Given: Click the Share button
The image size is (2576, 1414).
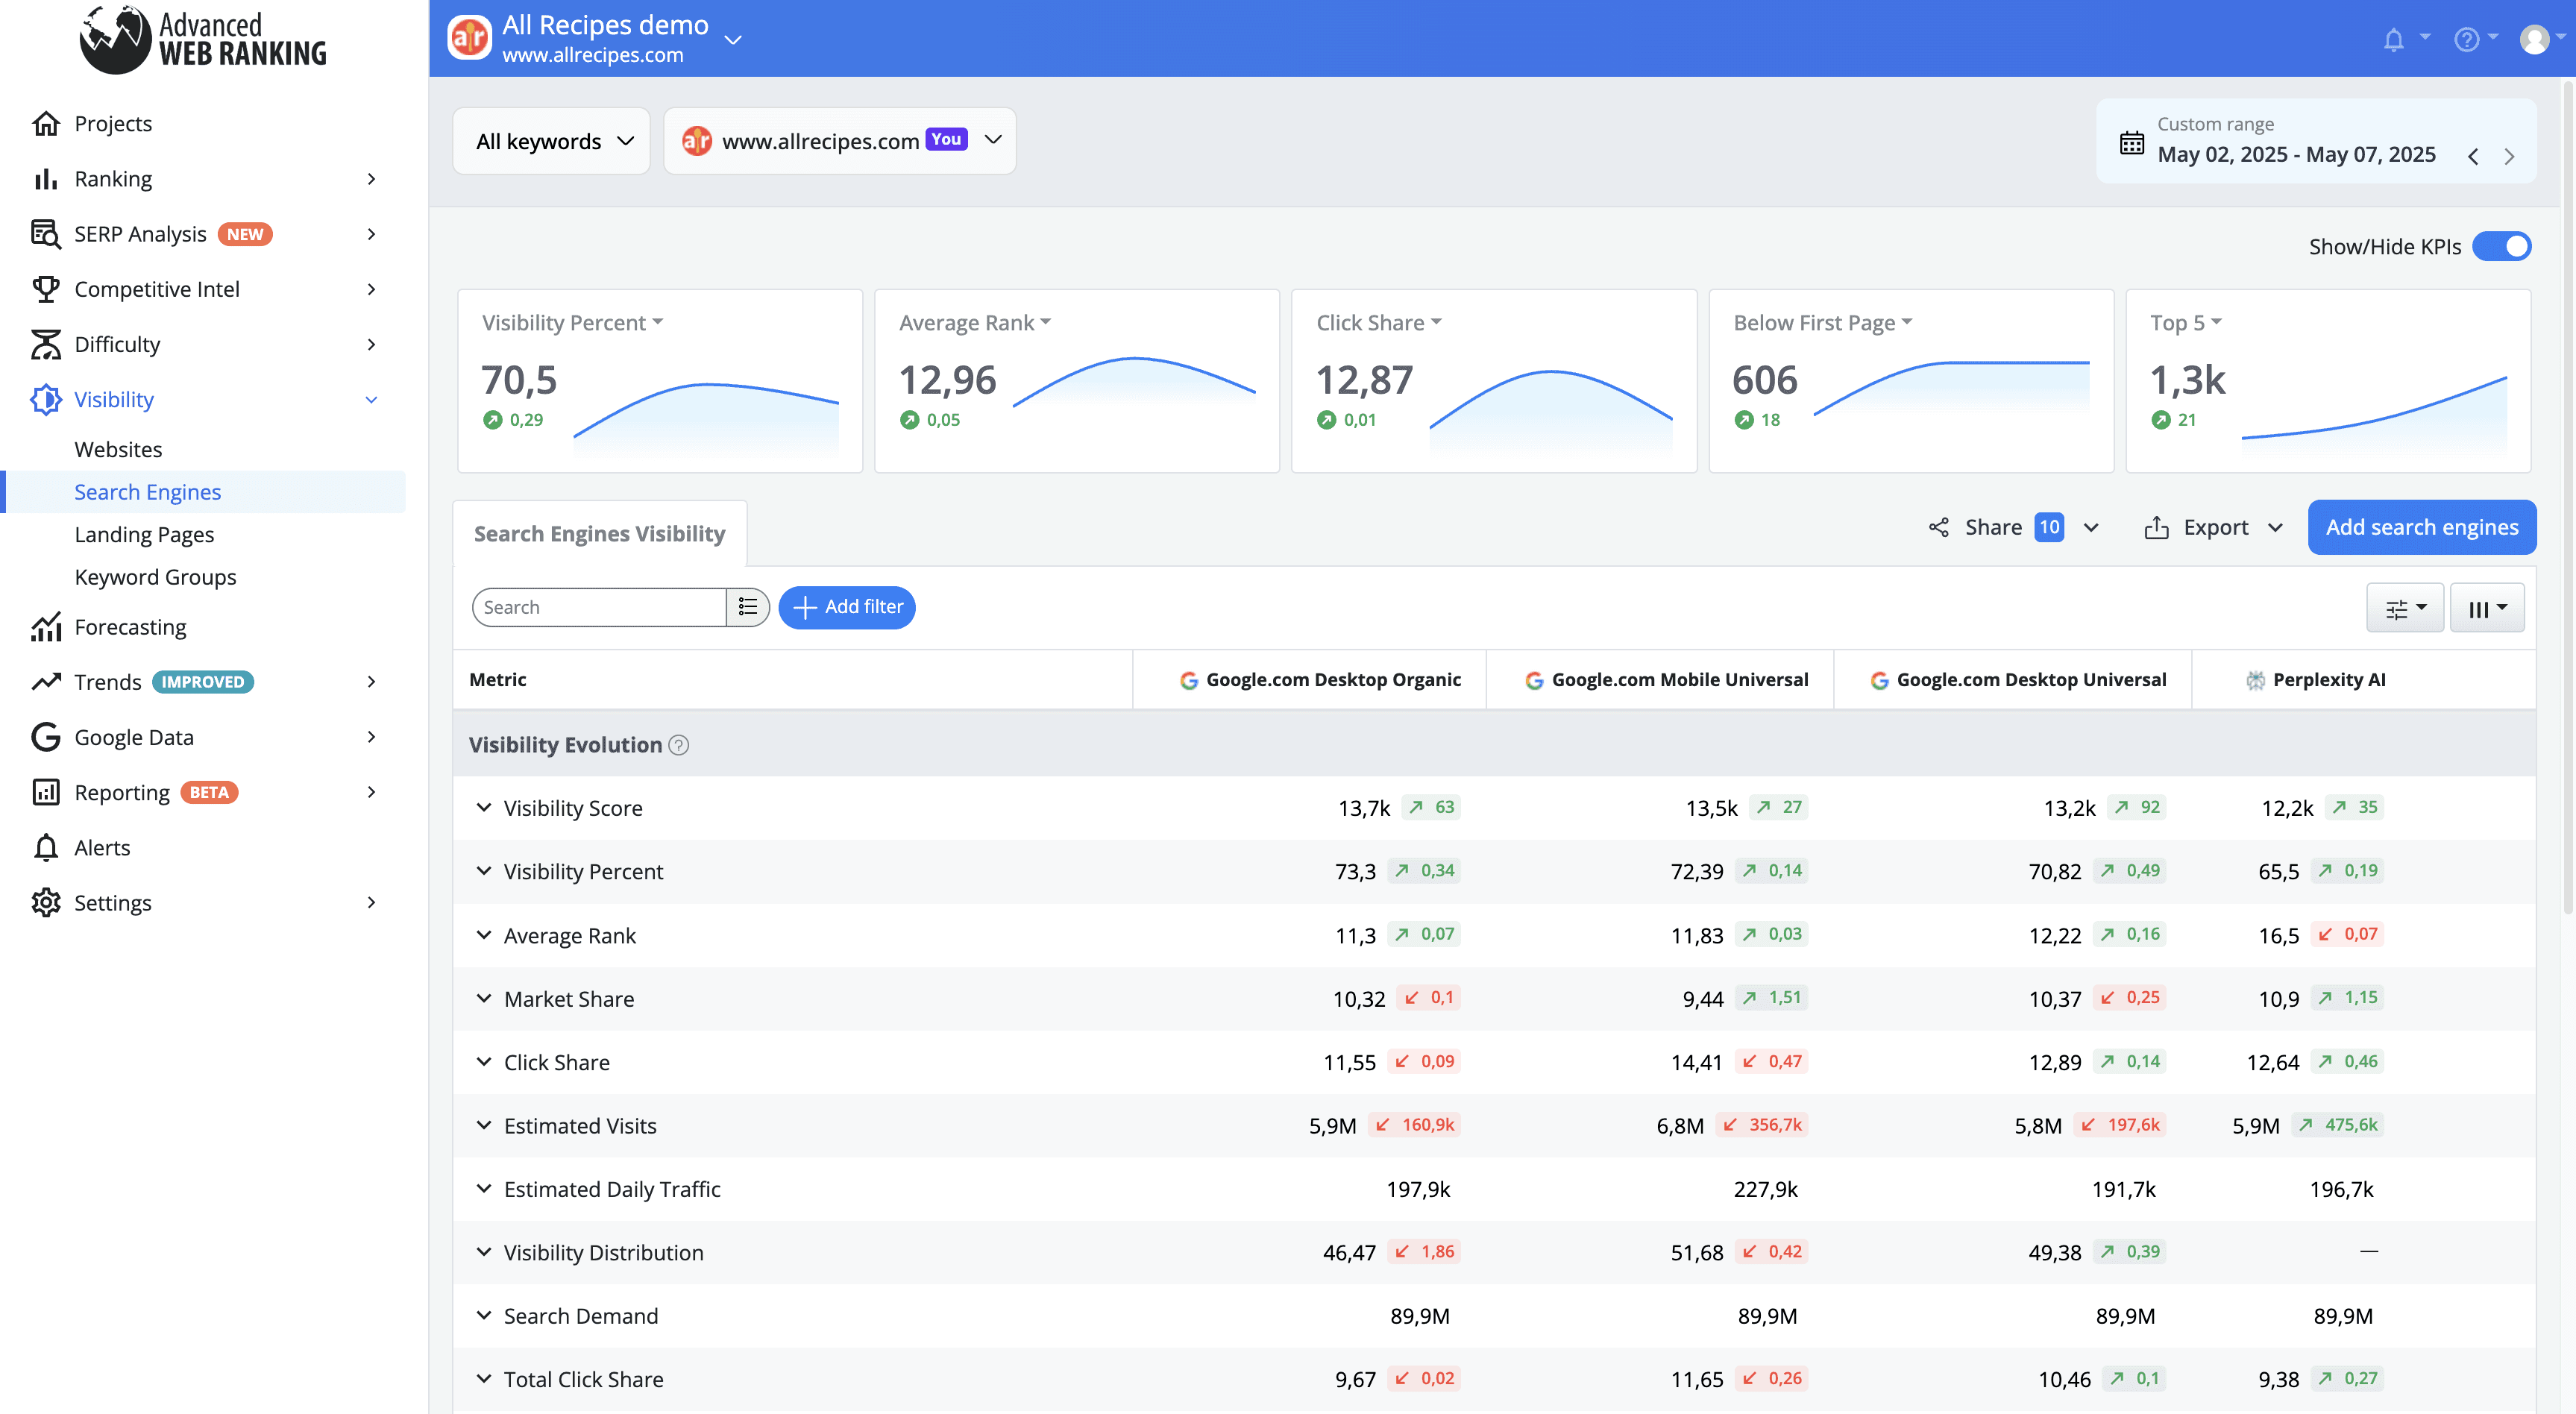Looking at the screenshot, I should 1992,527.
